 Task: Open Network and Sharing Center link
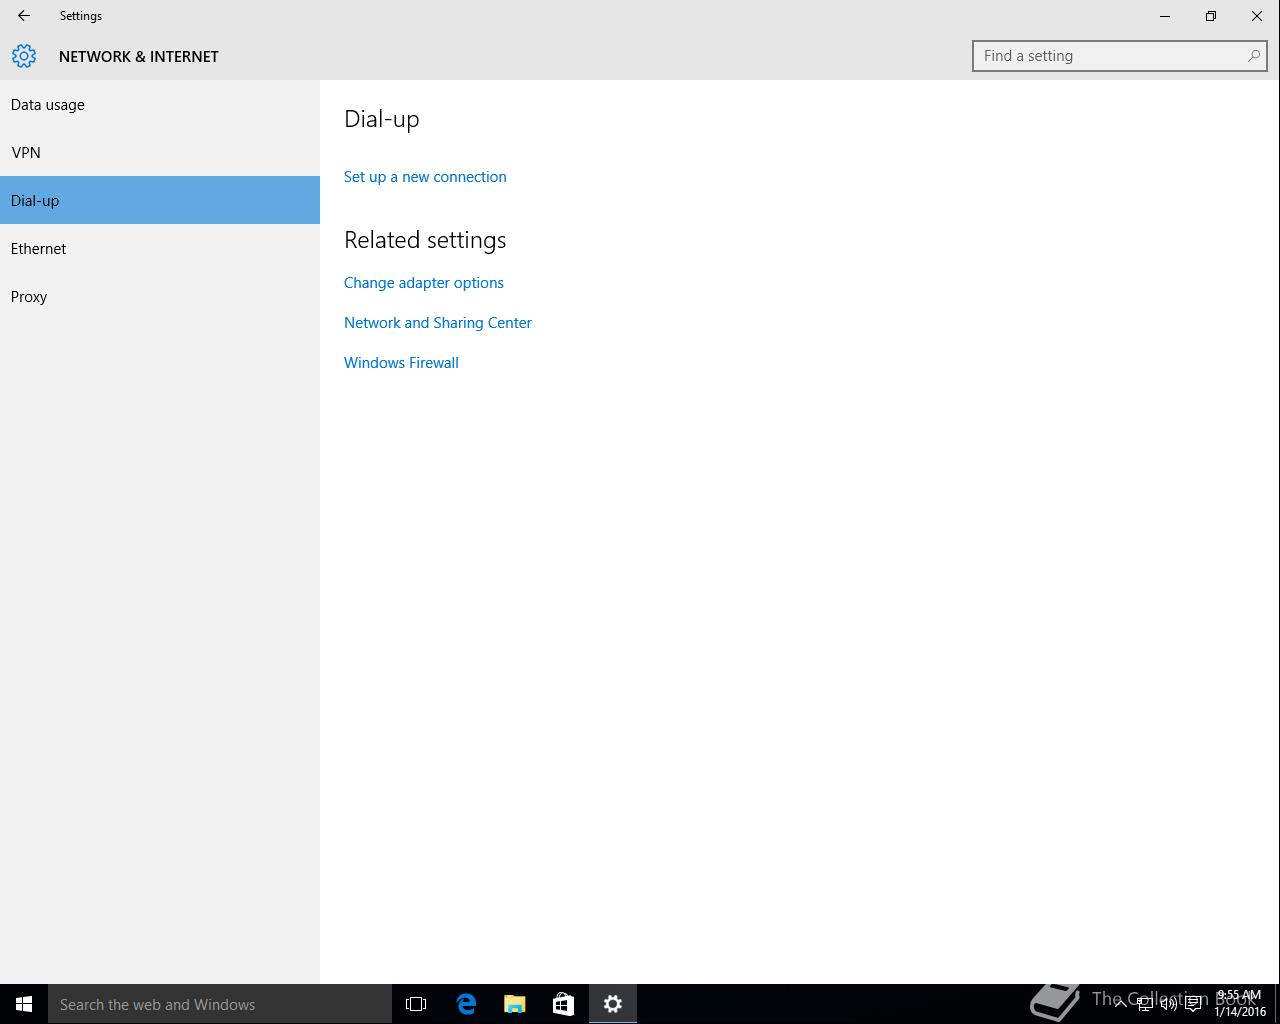click(438, 323)
